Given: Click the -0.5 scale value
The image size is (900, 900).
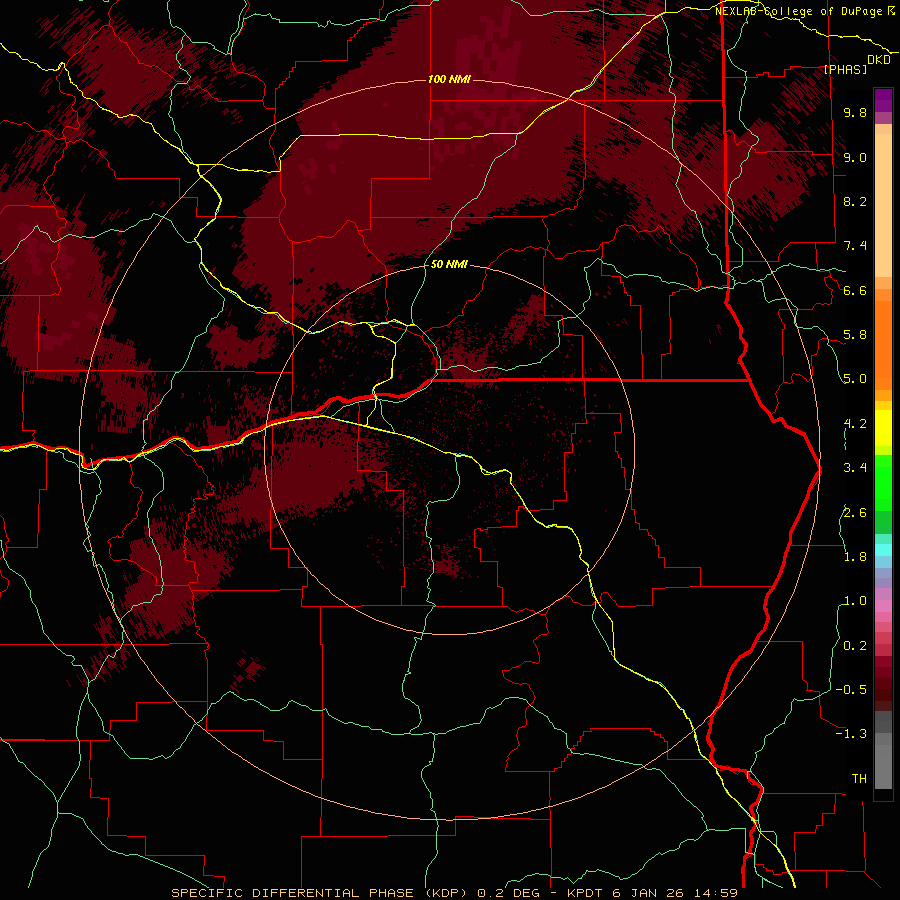Looking at the screenshot, I should [x=851, y=690].
